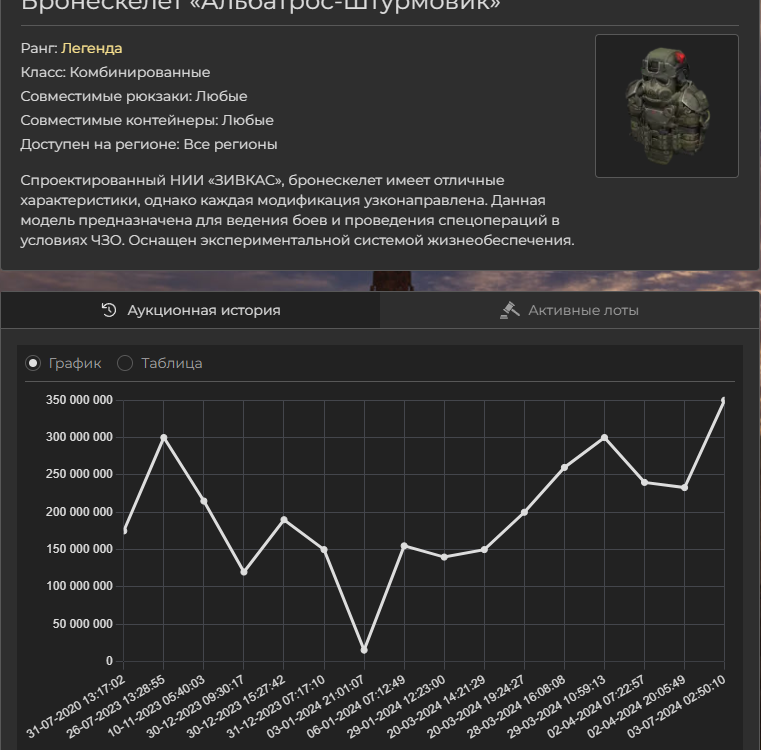
Task: Click the Альбатрос-Штурмовик armor thumbnail image
Action: point(666,106)
